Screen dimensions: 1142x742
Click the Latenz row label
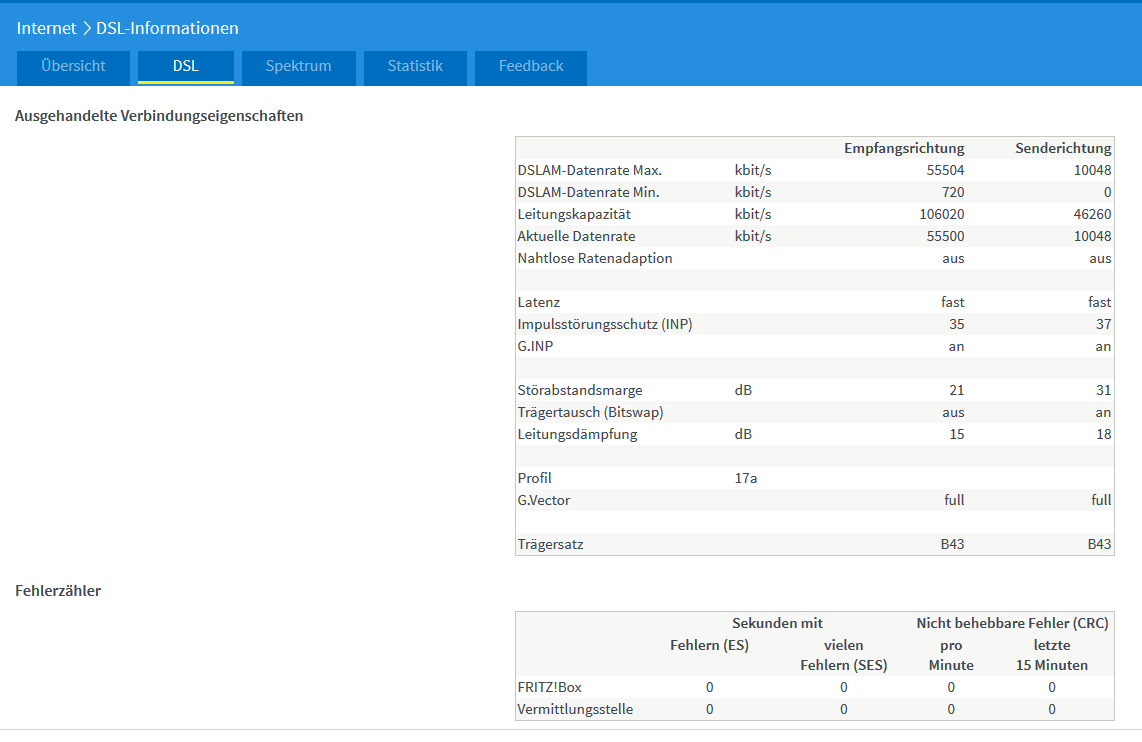539,302
